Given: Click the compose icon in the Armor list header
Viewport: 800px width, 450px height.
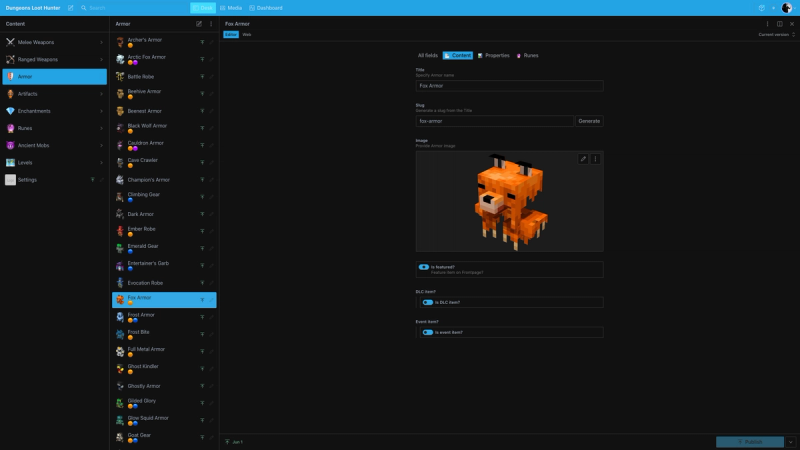Looking at the screenshot, I should tap(199, 24).
